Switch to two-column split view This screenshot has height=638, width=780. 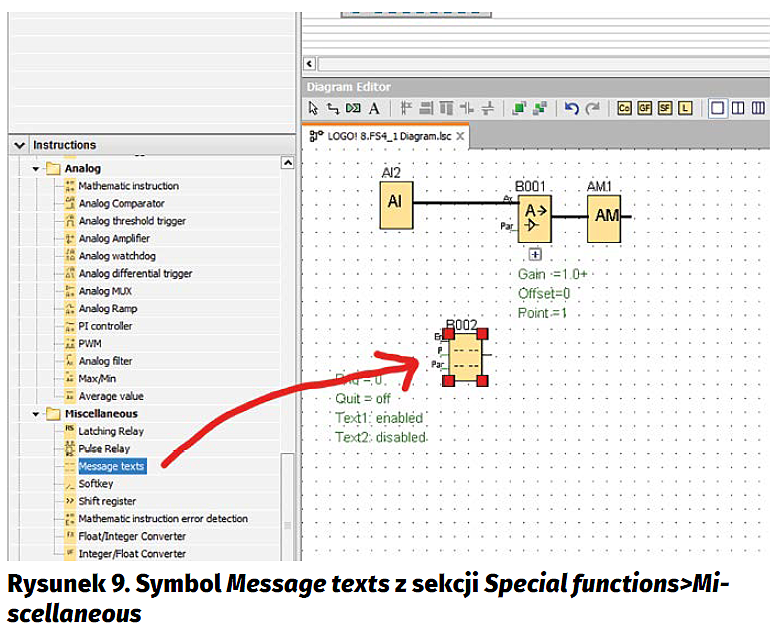(x=738, y=108)
